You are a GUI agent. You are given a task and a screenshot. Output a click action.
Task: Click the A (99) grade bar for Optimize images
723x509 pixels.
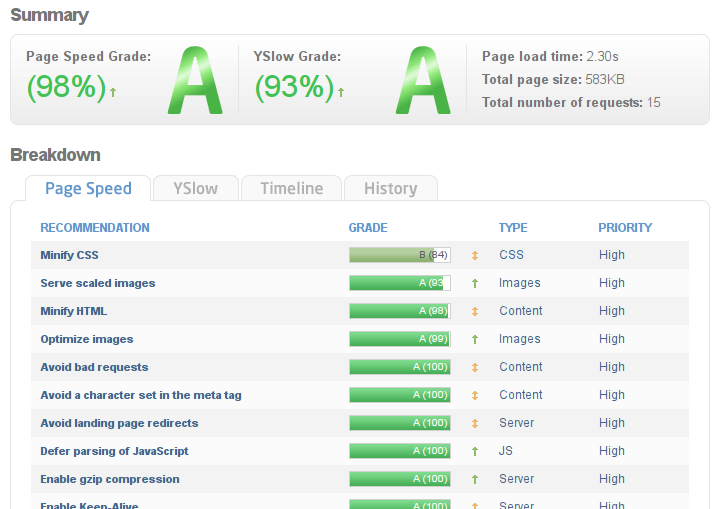[x=400, y=339]
